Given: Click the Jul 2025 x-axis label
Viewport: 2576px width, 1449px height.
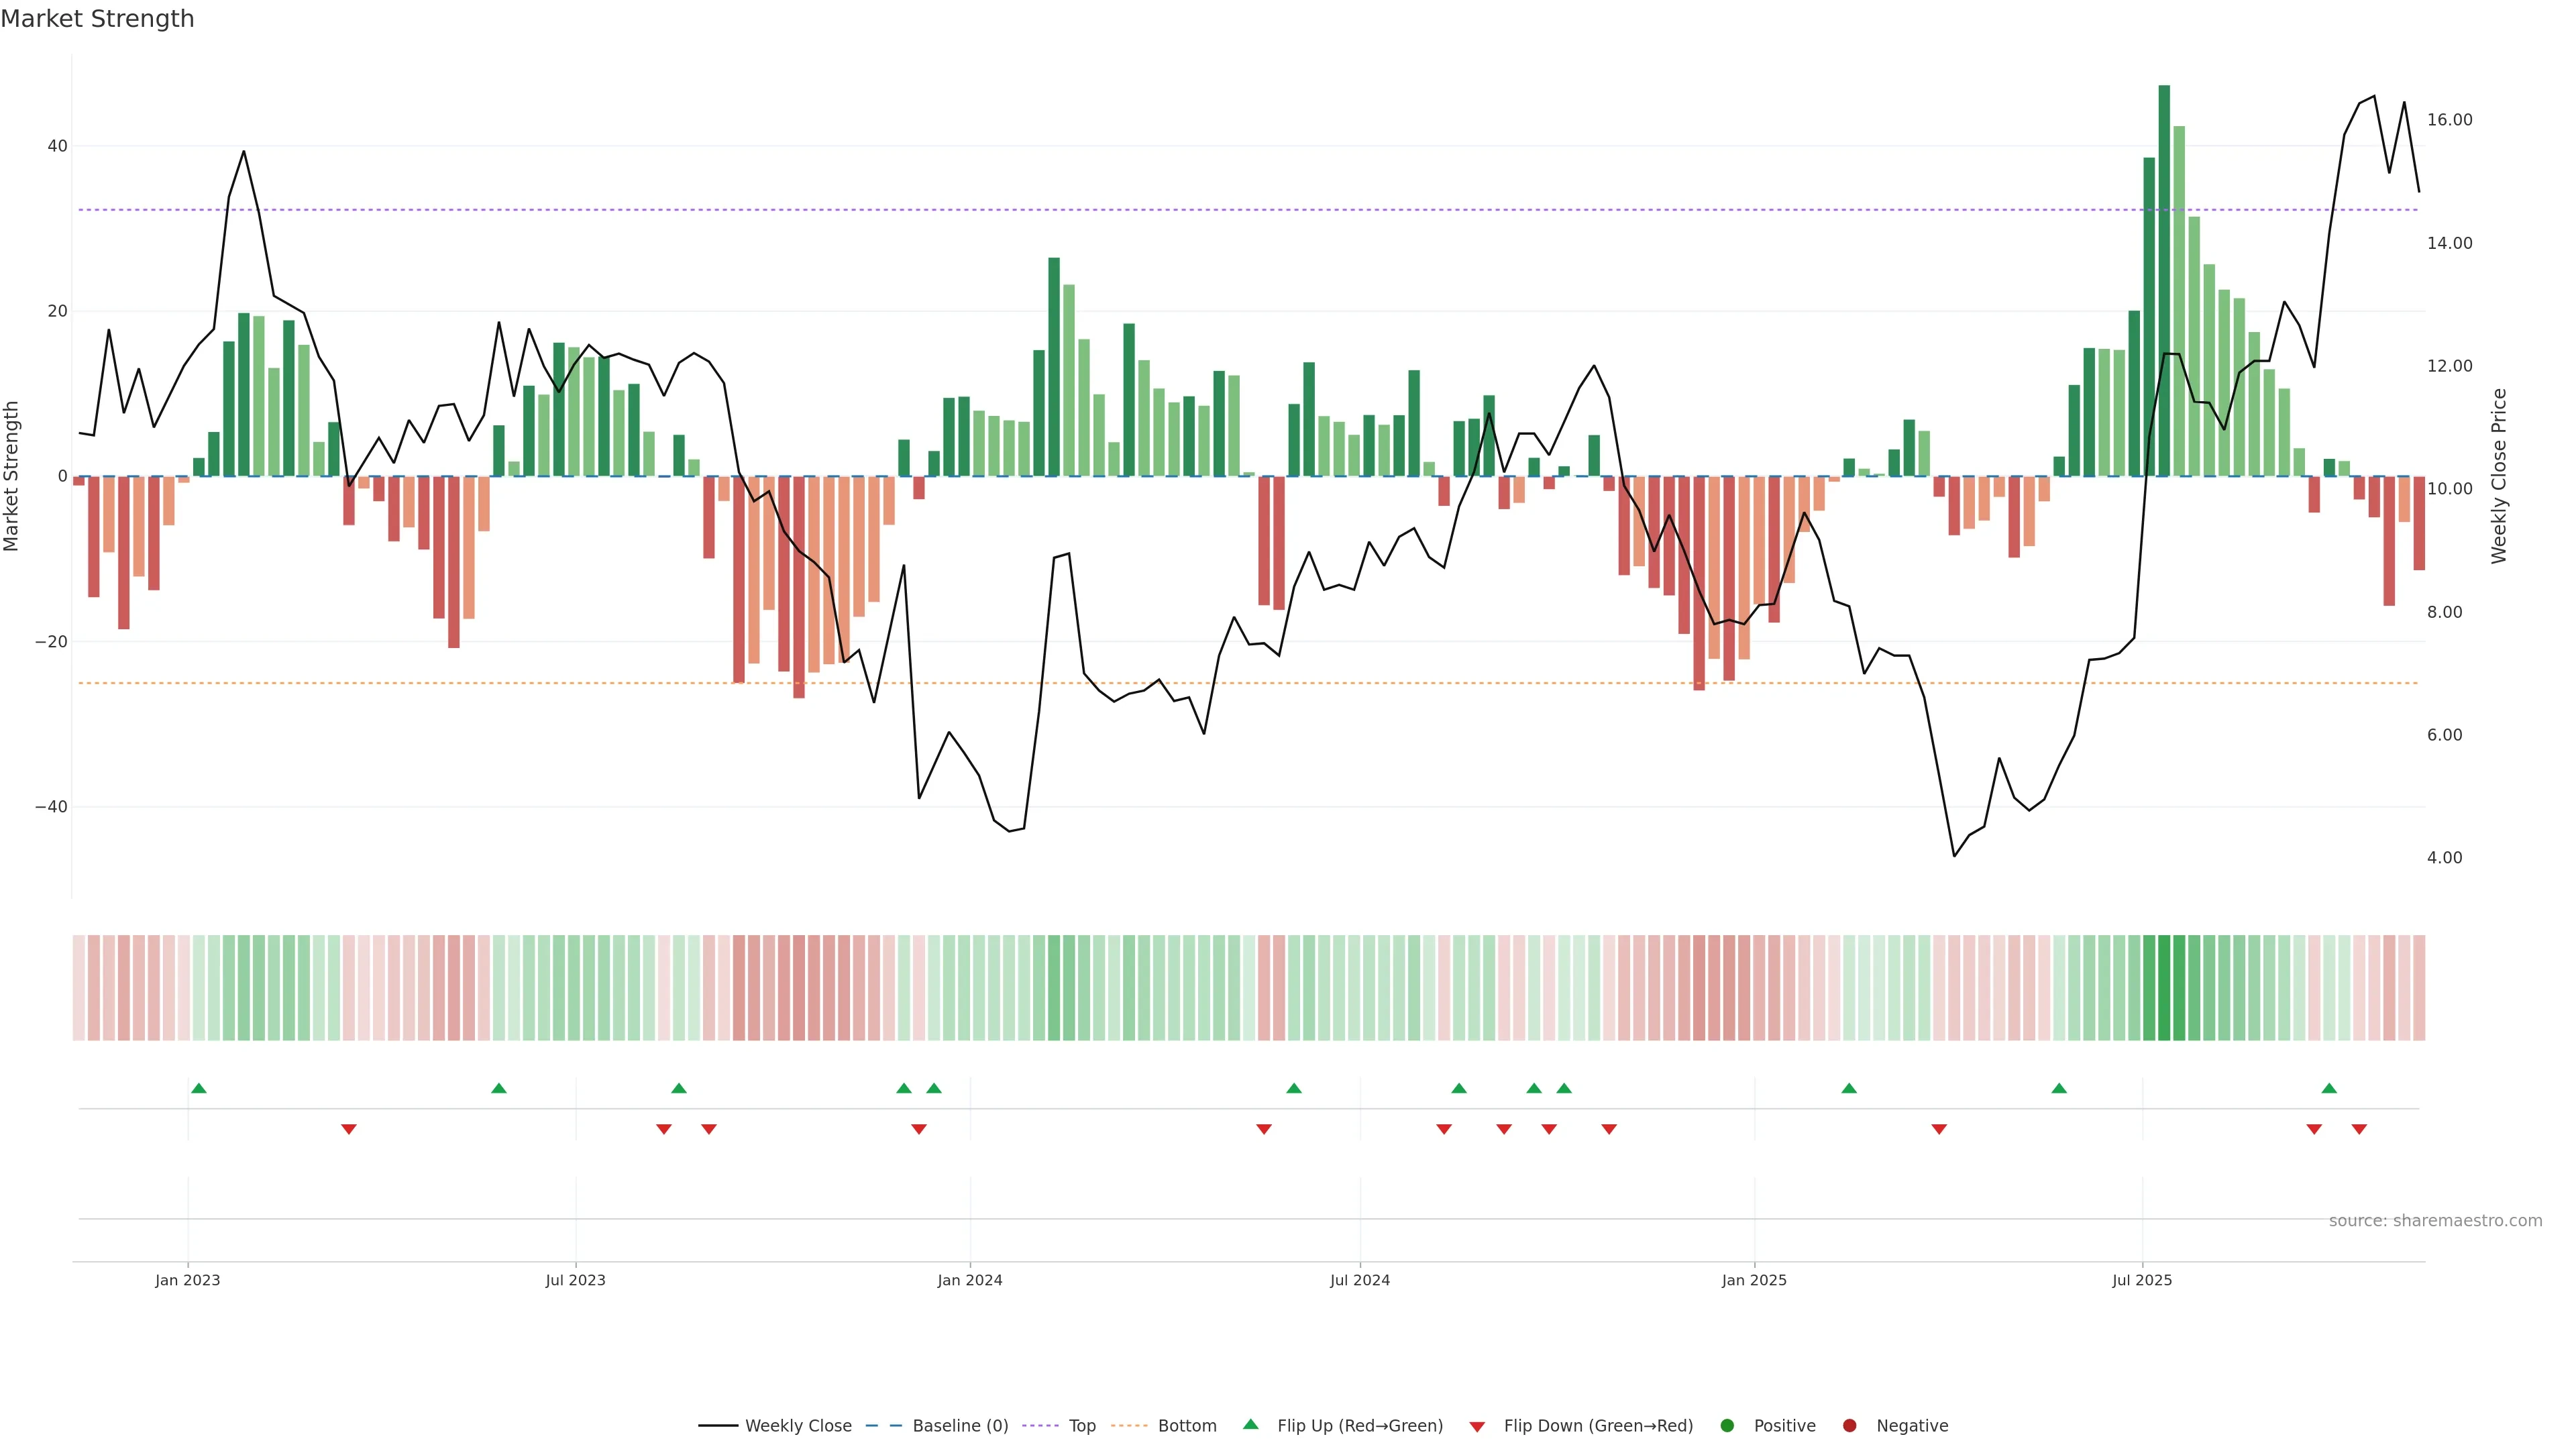Looking at the screenshot, I should (2142, 1280).
